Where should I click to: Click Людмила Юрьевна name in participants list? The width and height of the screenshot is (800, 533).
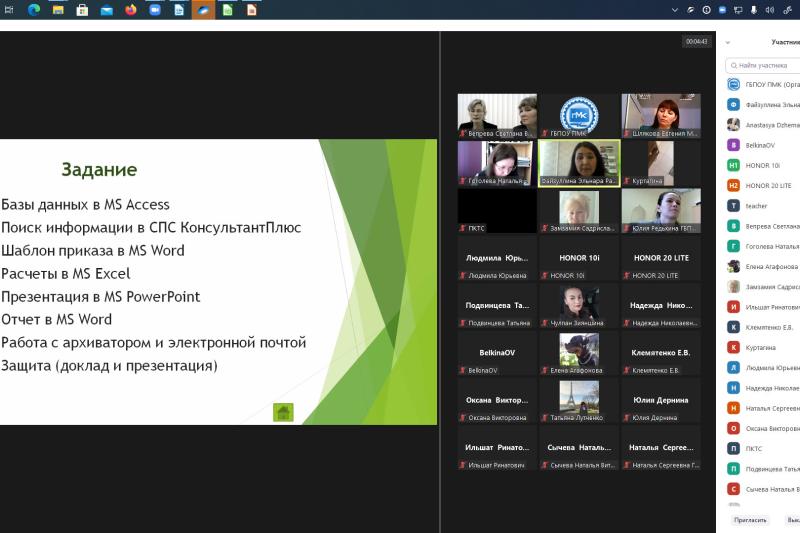(x=772, y=368)
